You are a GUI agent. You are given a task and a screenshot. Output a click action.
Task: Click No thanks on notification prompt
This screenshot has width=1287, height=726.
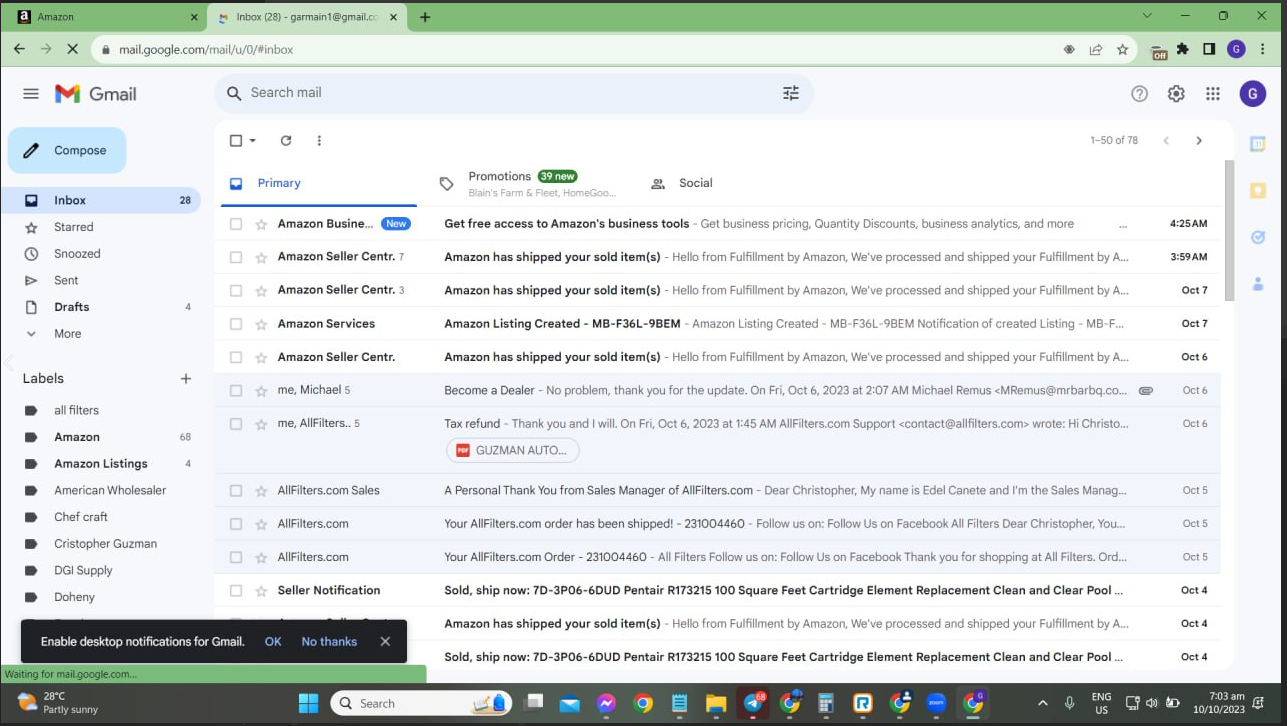click(329, 641)
